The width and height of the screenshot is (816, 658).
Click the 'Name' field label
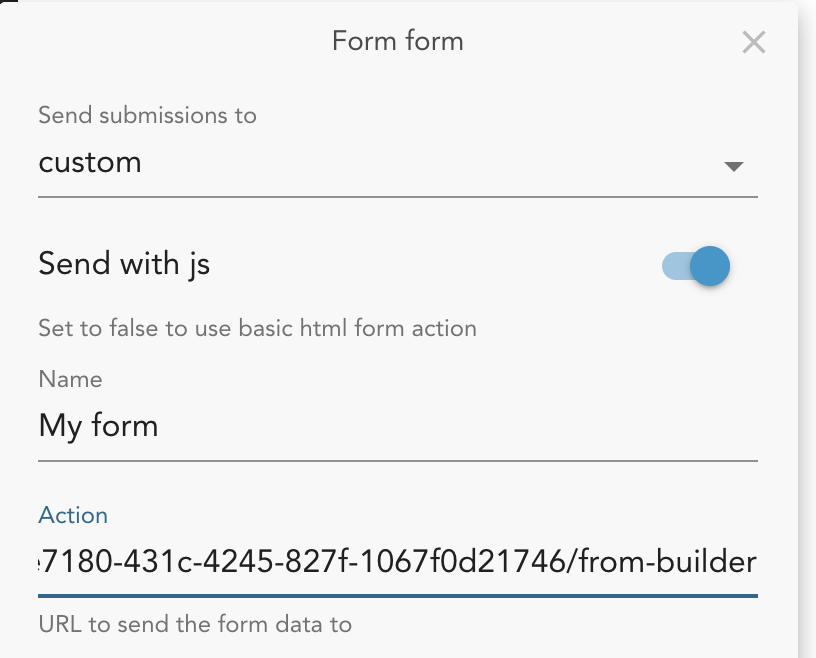pyautogui.click(x=70, y=379)
